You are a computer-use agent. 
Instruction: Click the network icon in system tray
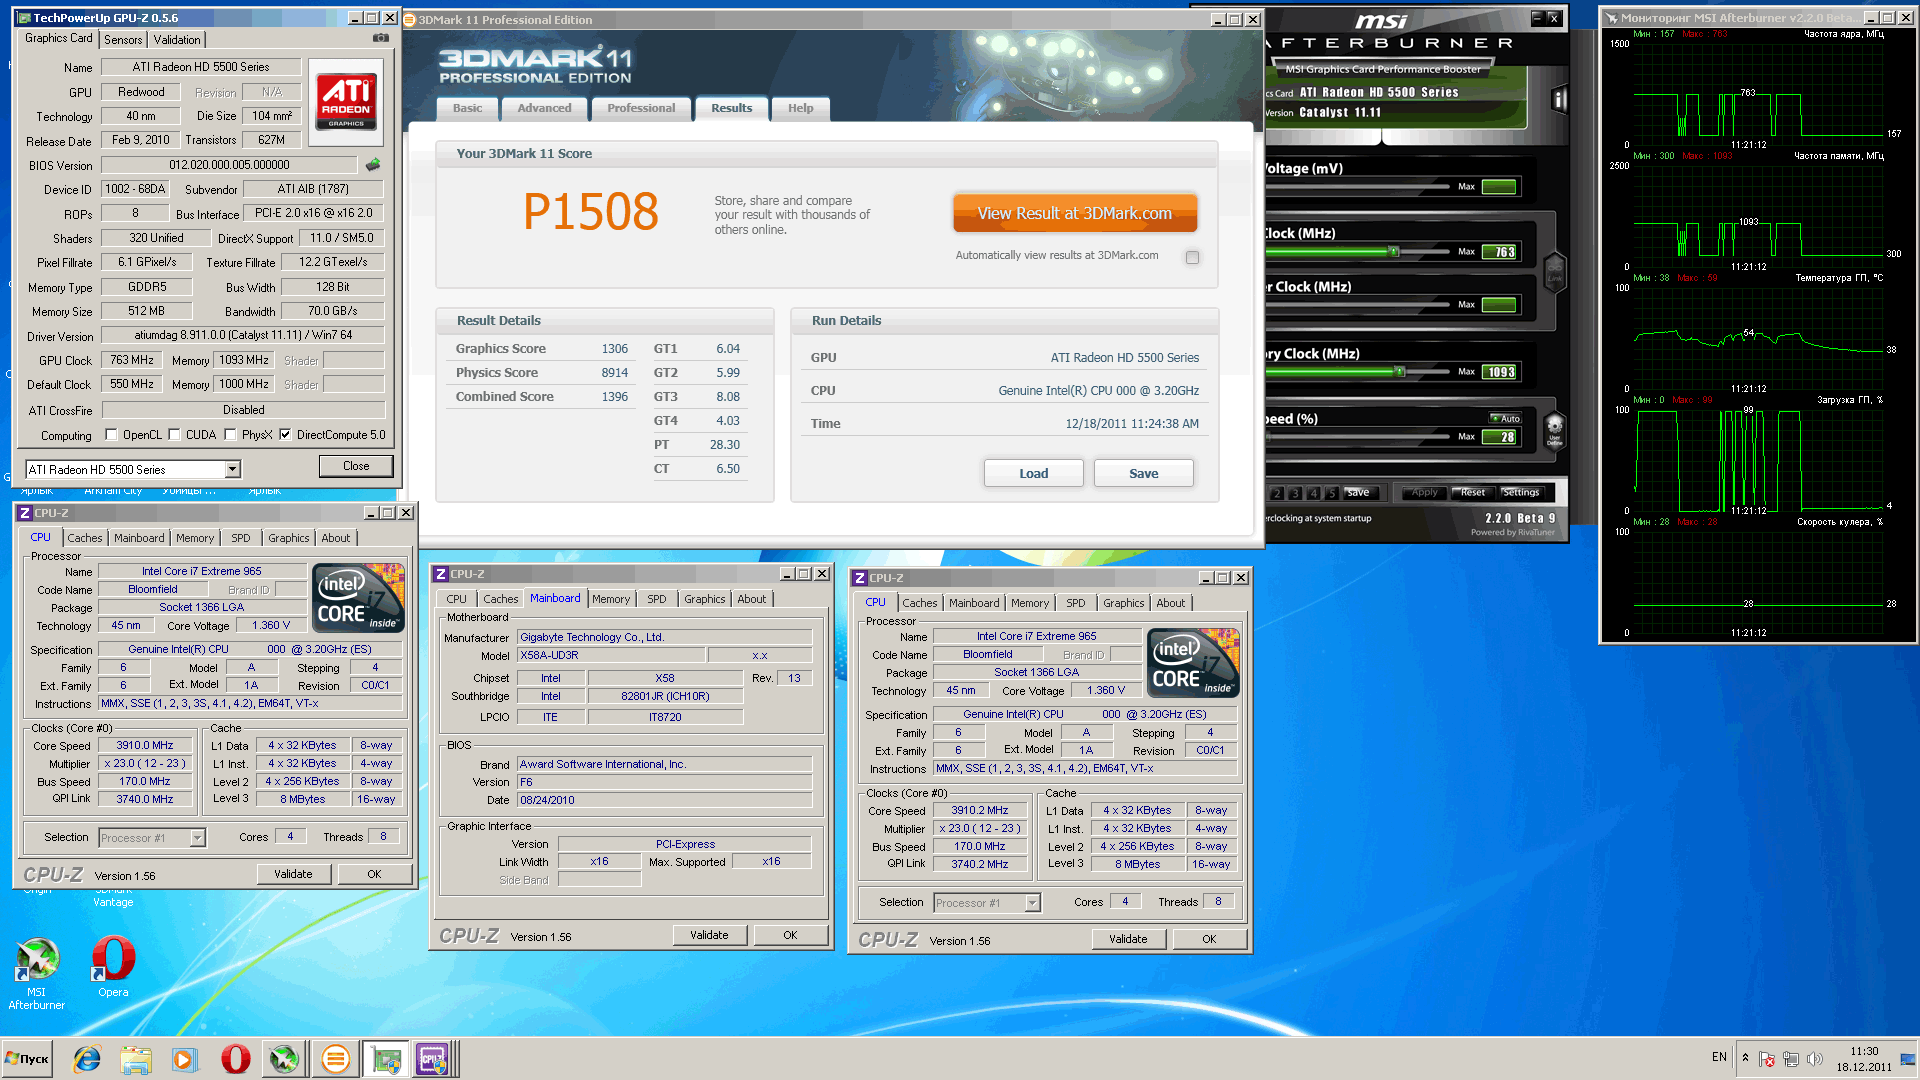point(1790,1058)
